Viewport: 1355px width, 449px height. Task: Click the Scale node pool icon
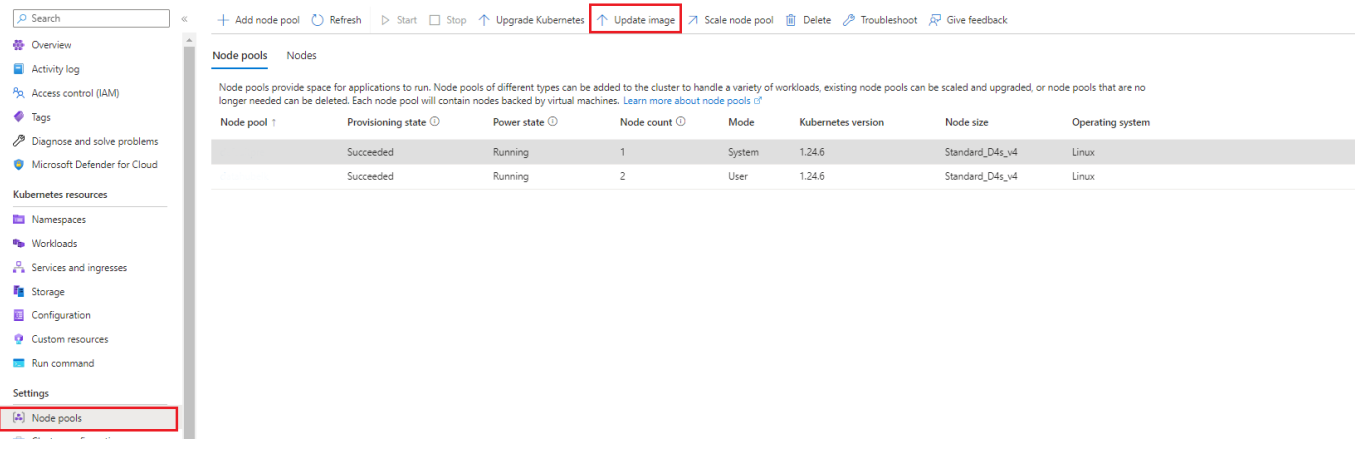[x=692, y=20]
